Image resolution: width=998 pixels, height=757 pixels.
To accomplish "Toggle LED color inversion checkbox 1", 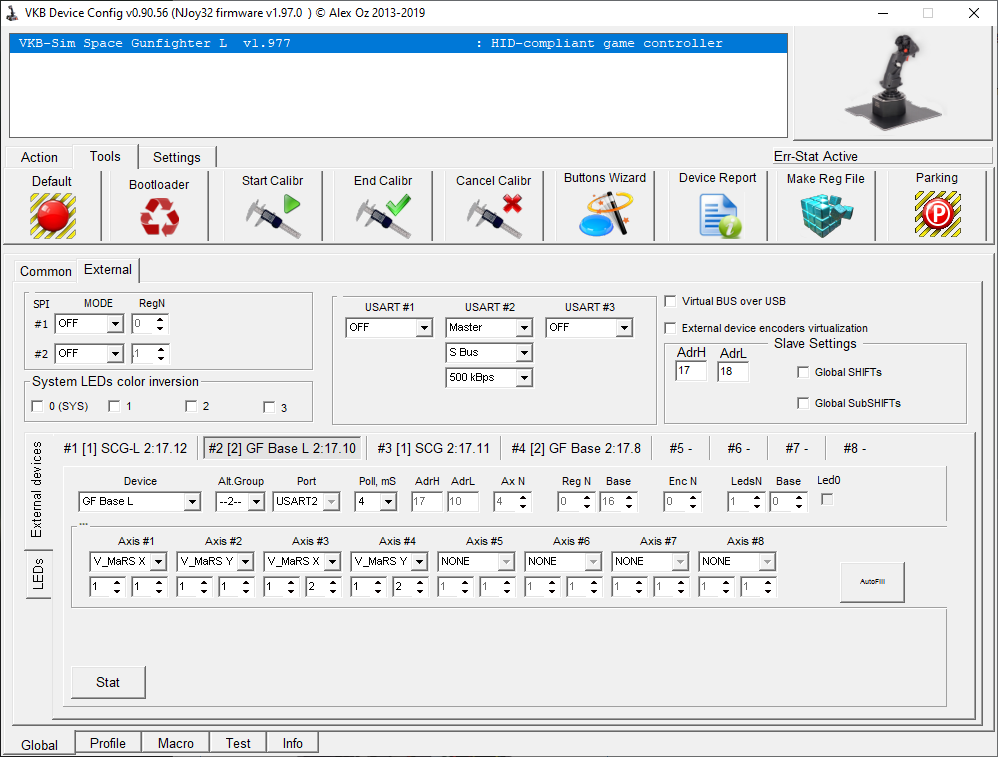I will [x=115, y=406].
